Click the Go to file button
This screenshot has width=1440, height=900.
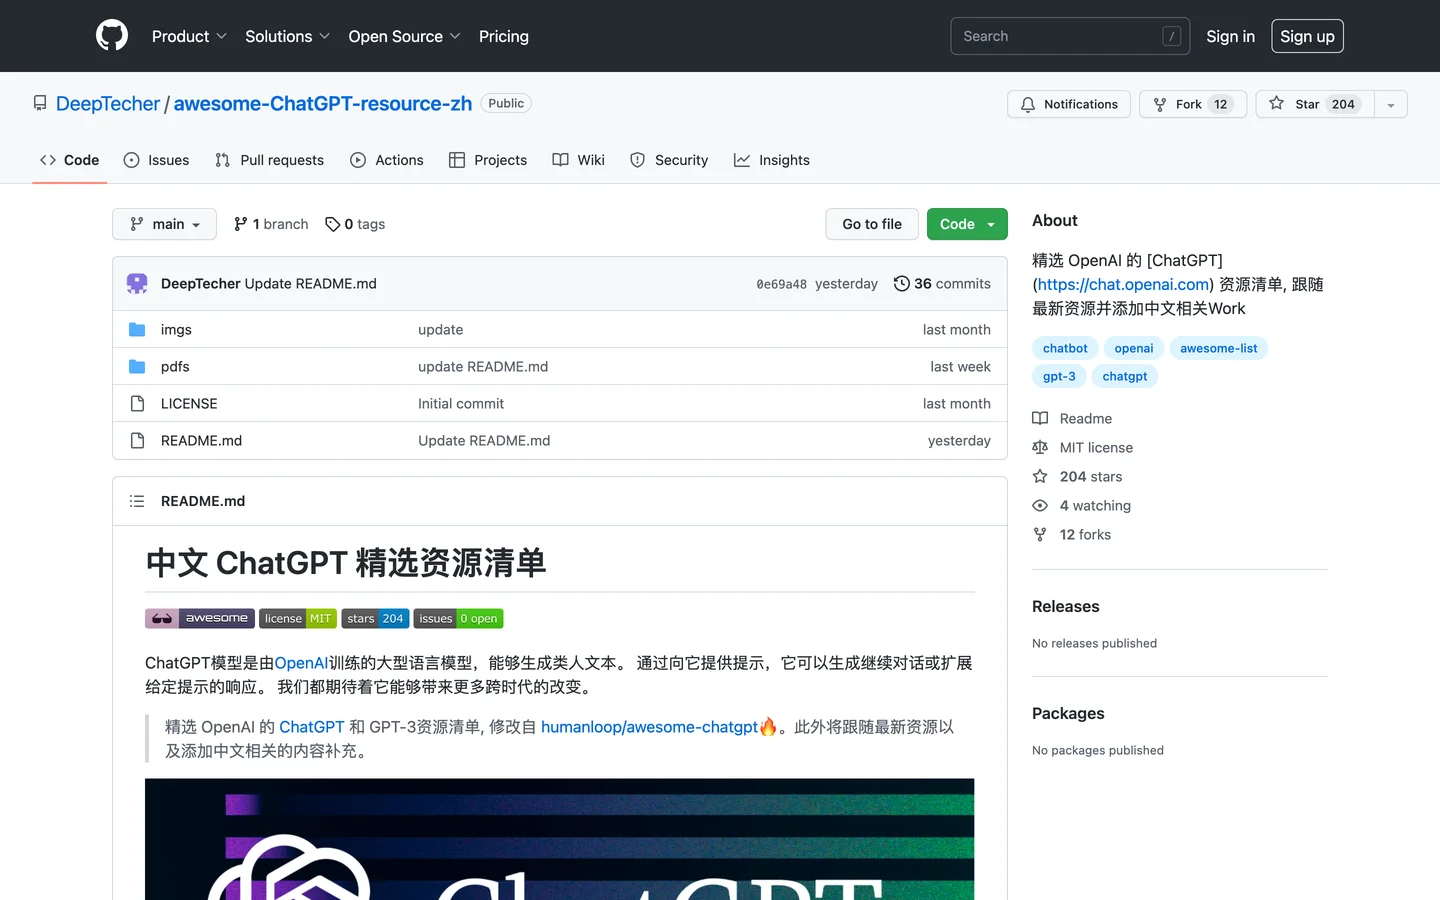pyautogui.click(x=872, y=224)
